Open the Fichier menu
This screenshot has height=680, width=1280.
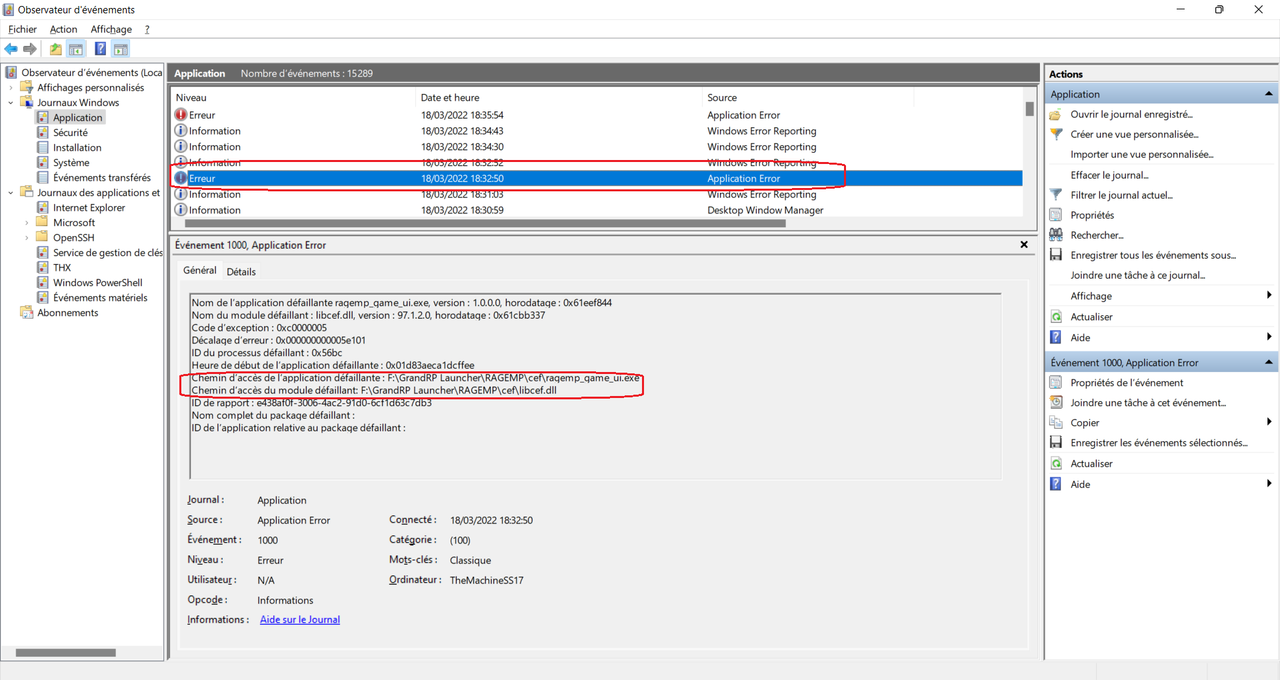[x=22, y=29]
